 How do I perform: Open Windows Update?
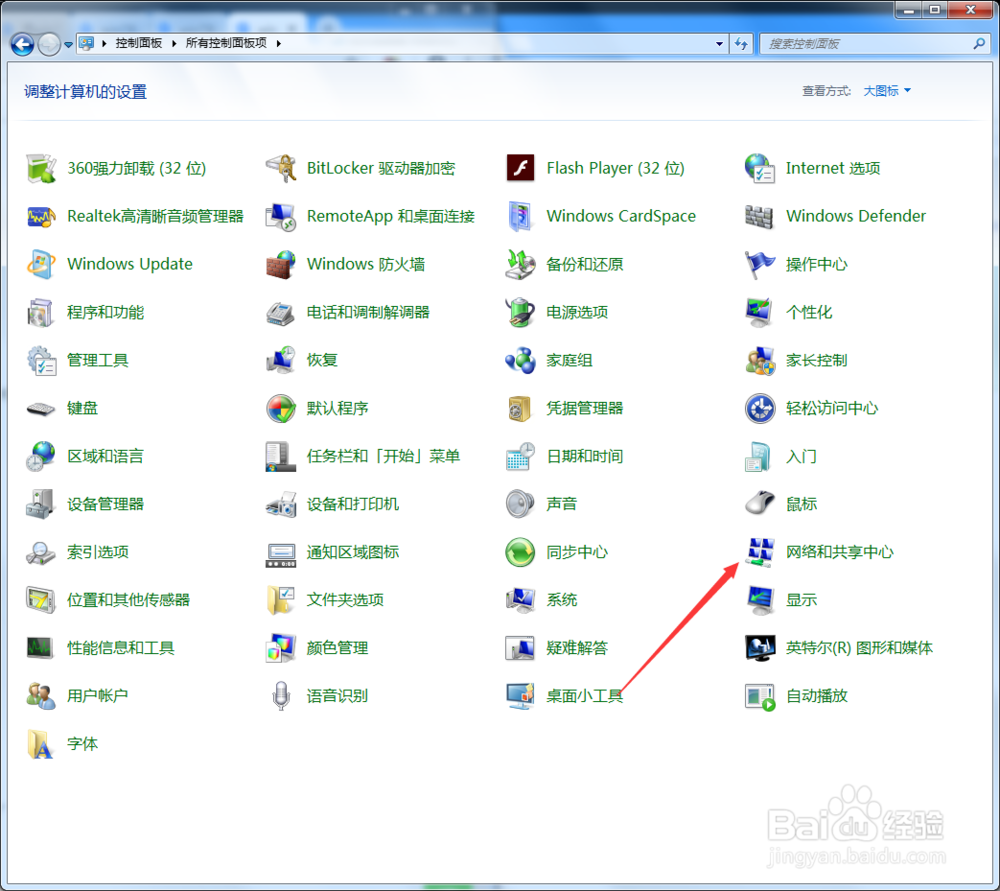coord(129,264)
